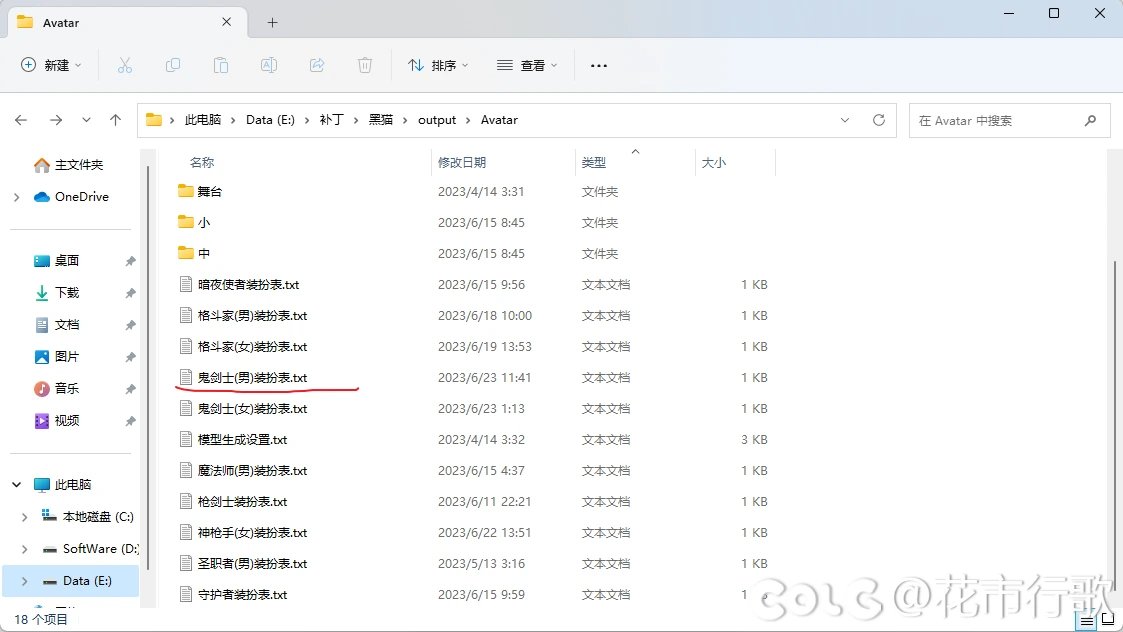Collapse the 此电脑 tree node

tap(16, 485)
